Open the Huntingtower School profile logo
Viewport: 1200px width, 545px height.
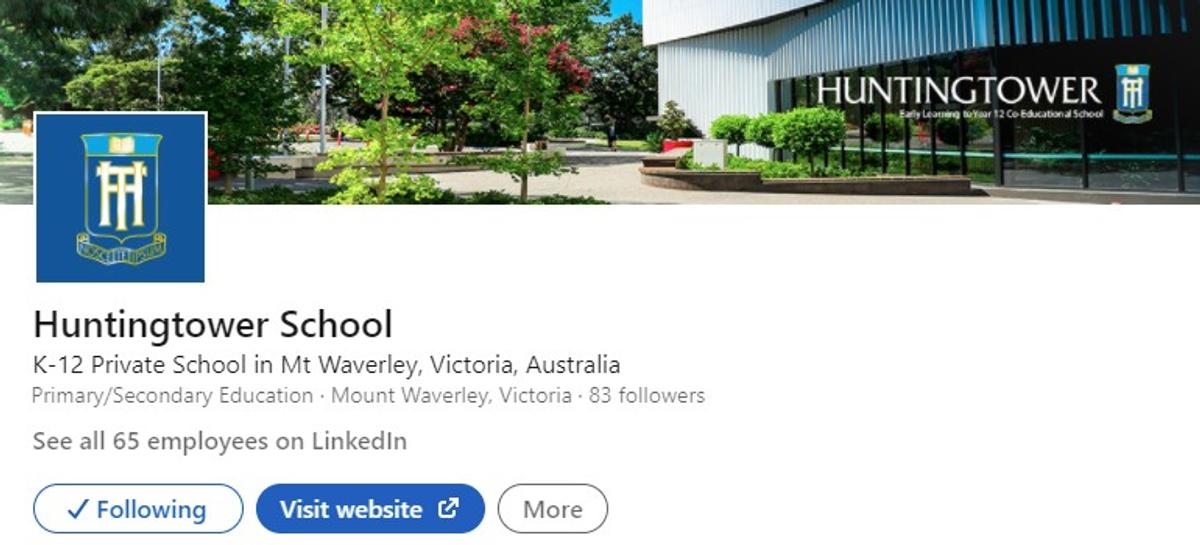pos(120,198)
